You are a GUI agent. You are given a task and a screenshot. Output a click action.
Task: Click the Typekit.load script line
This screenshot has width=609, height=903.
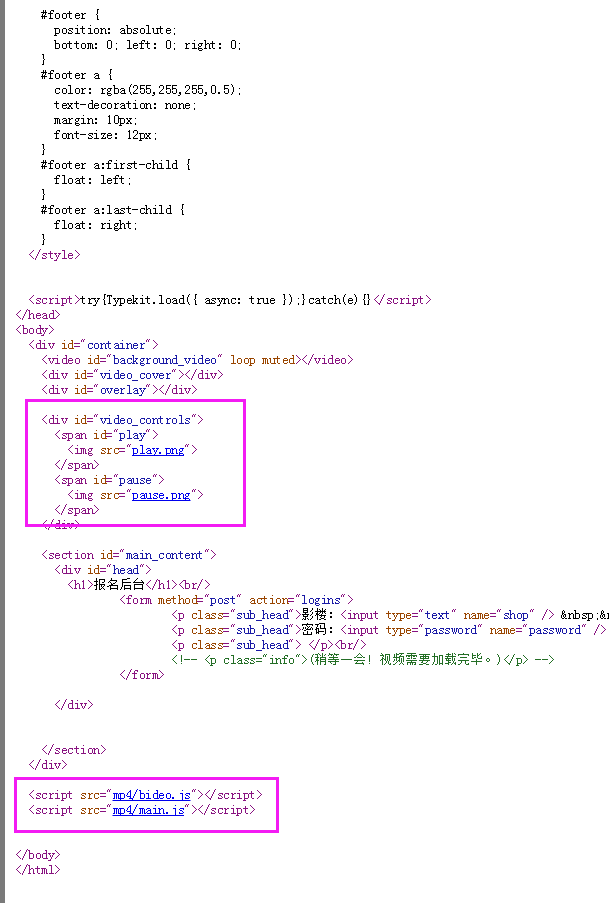point(230,299)
